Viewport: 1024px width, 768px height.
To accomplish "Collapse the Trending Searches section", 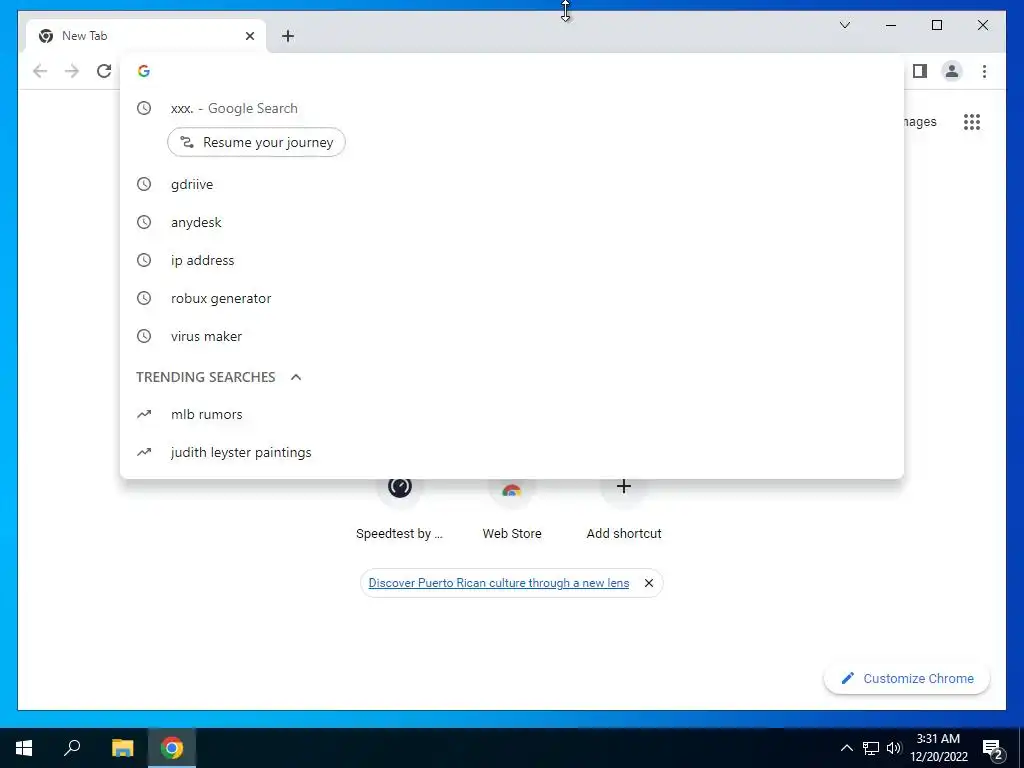I will tap(296, 377).
